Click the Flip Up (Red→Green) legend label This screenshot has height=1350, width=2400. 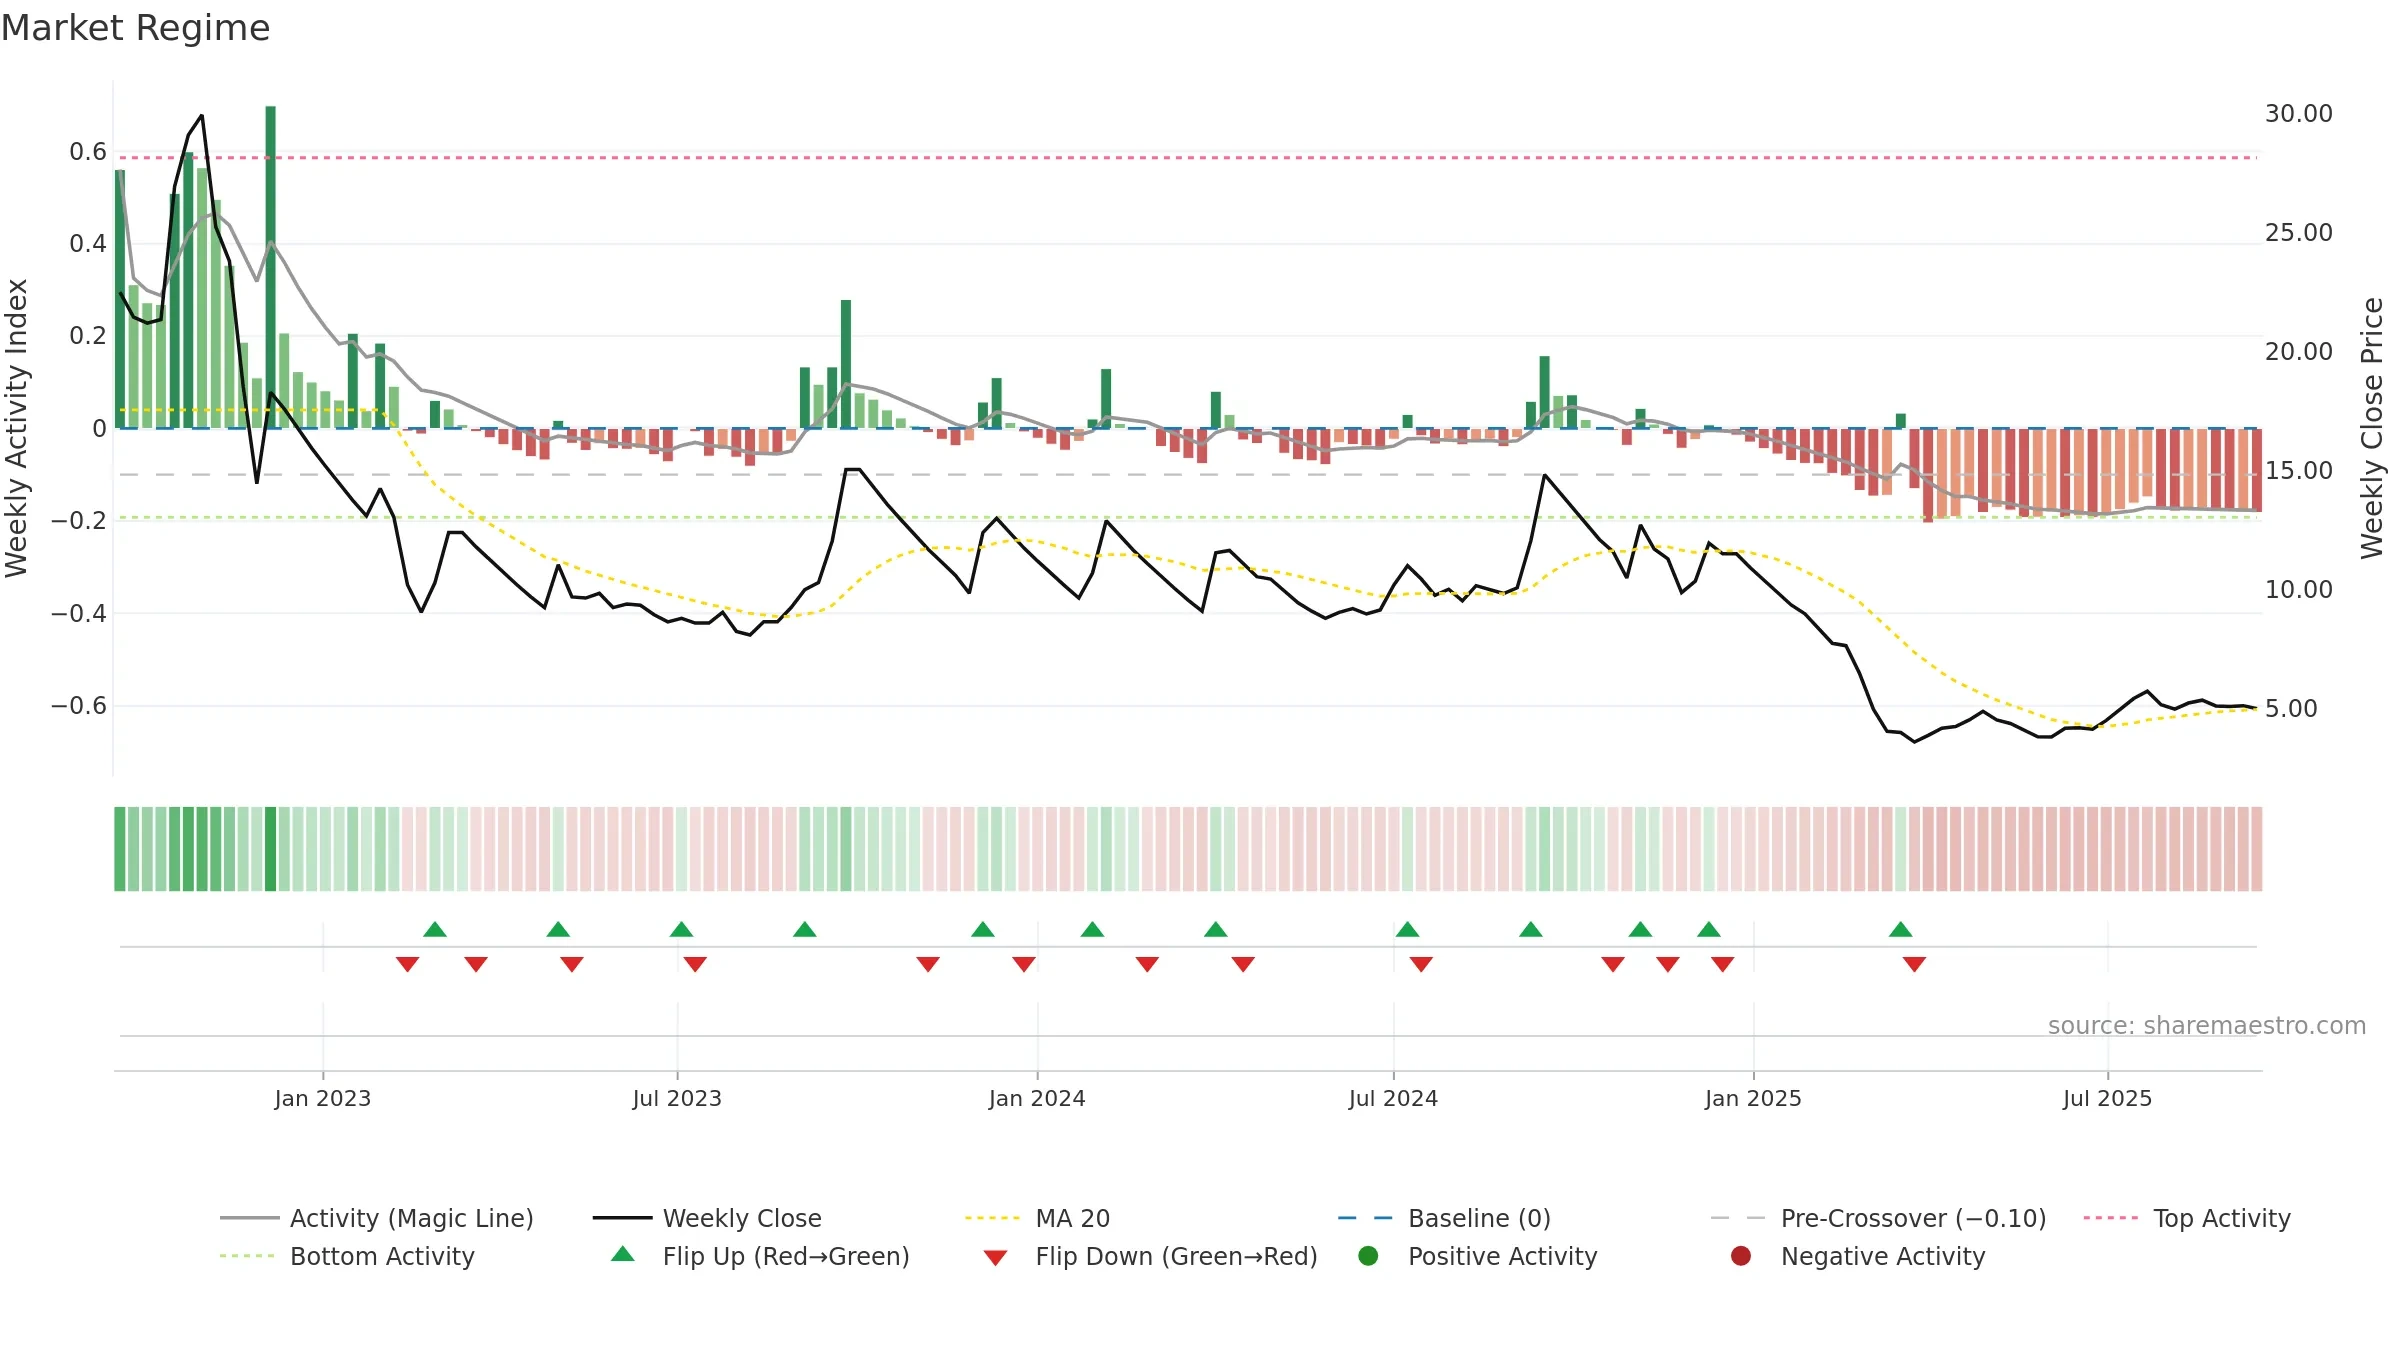(x=786, y=1256)
